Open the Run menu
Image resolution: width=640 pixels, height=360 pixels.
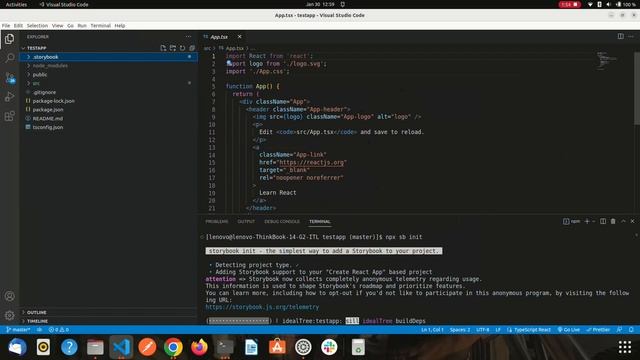82,25
